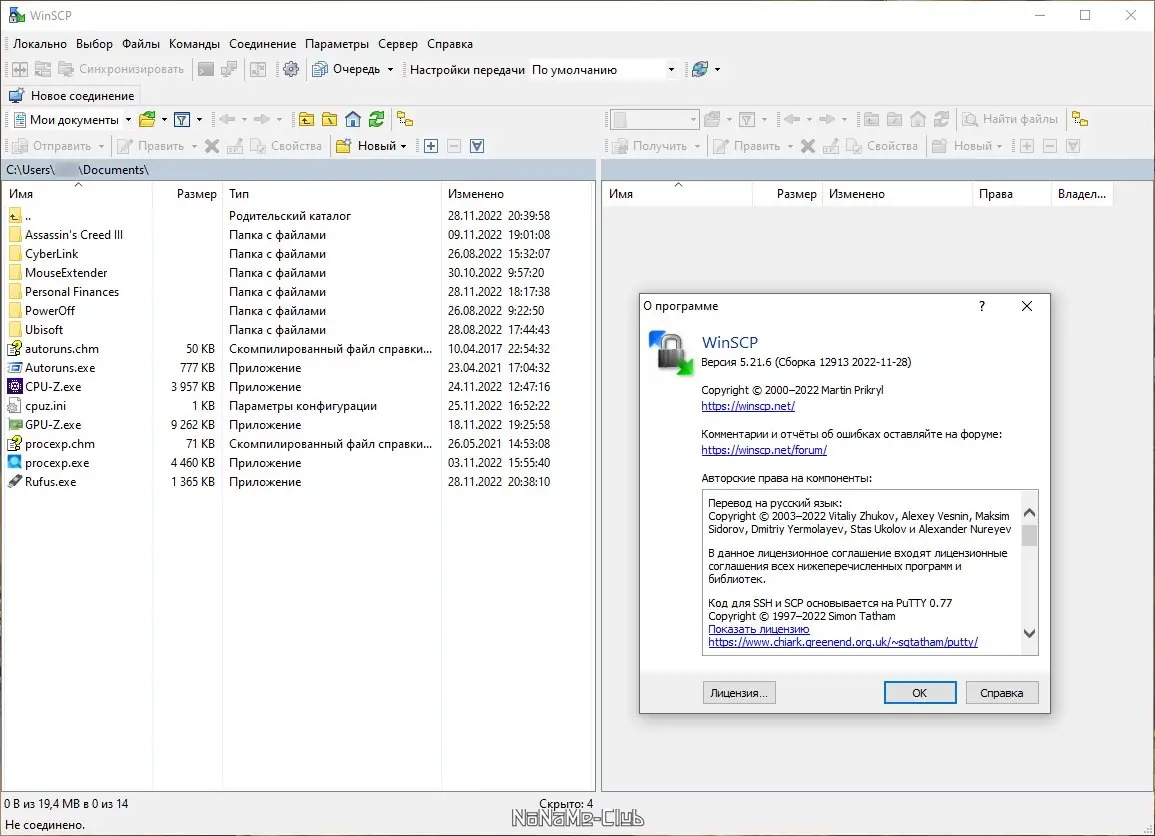1155x836 pixels.
Task: Open local home directory icon
Action: pyautogui.click(x=352, y=120)
